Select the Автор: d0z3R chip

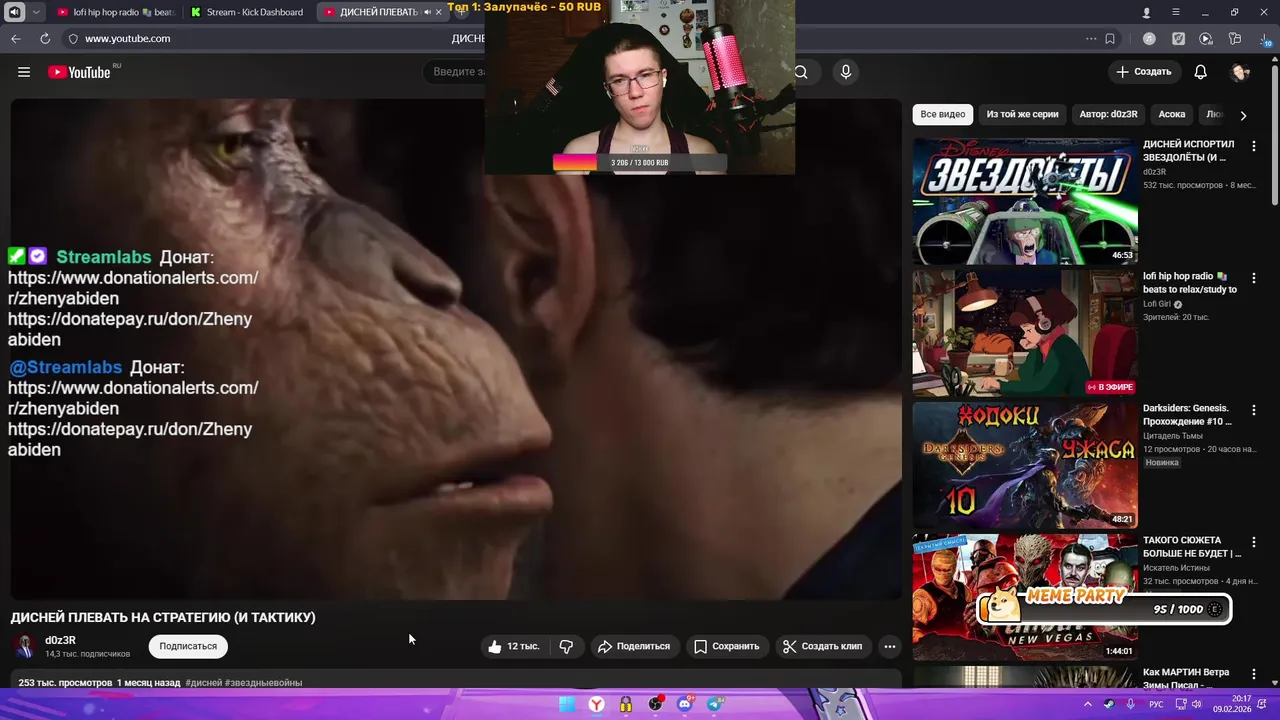coord(1108,114)
